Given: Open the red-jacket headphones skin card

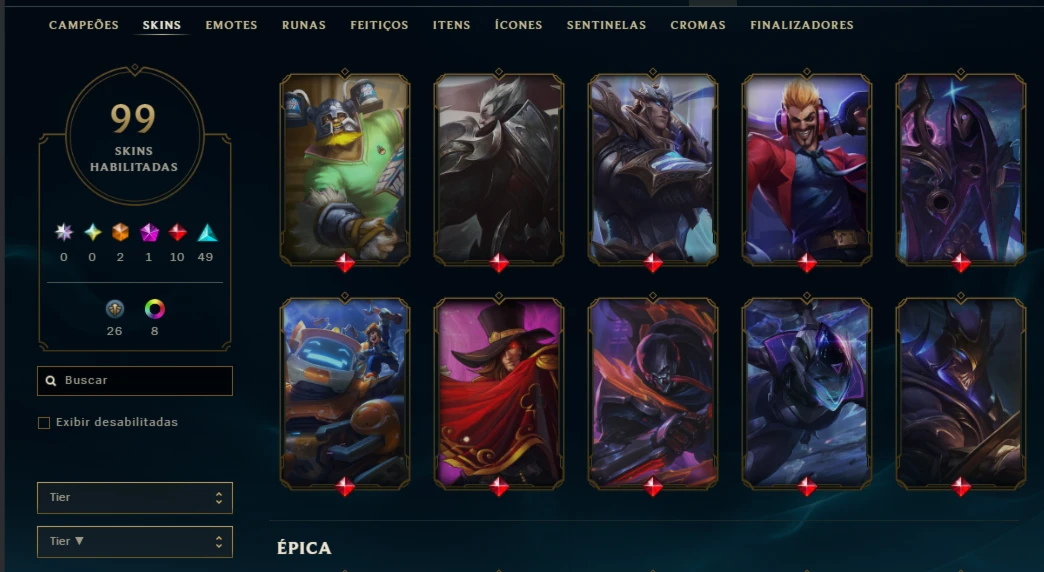Looking at the screenshot, I should click(807, 169).
